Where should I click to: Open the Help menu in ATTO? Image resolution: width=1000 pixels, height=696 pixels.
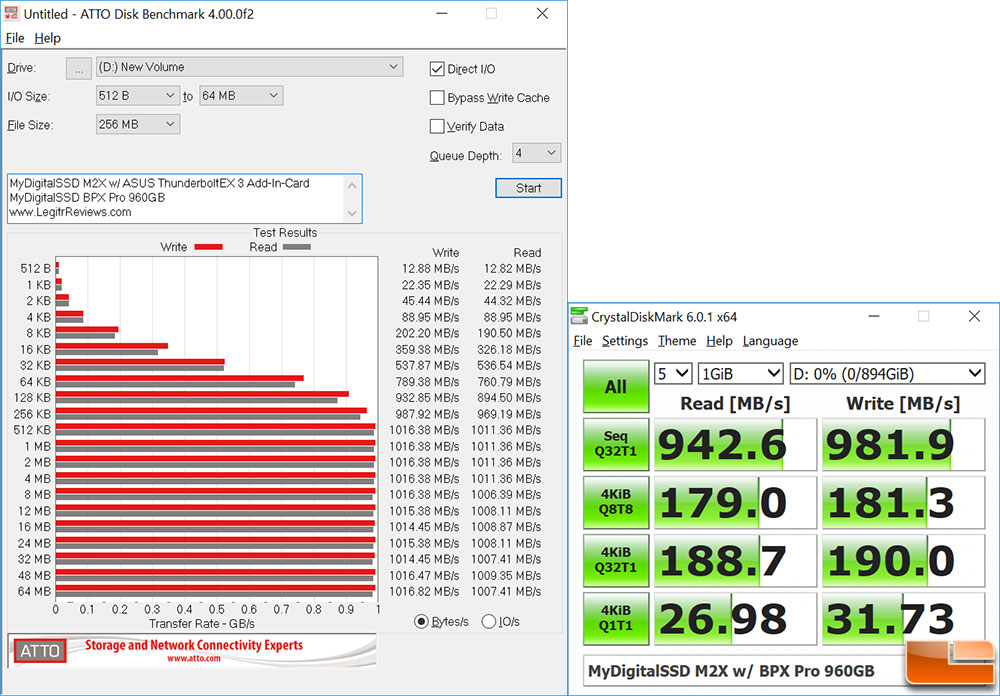pyautogui.click(x=48, y=38)
